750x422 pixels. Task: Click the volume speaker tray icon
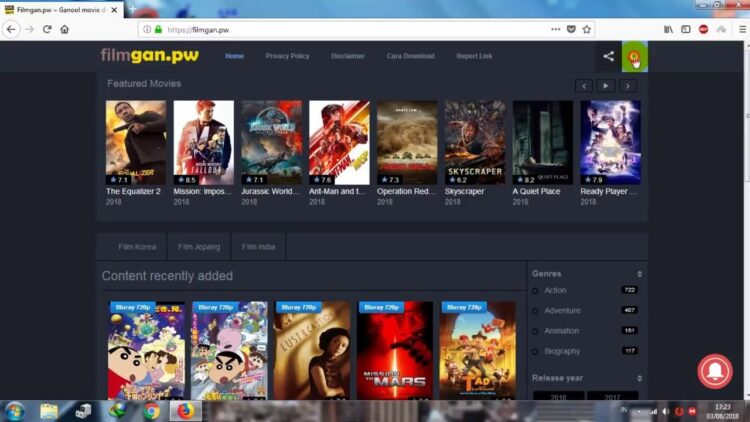[666, 411]
